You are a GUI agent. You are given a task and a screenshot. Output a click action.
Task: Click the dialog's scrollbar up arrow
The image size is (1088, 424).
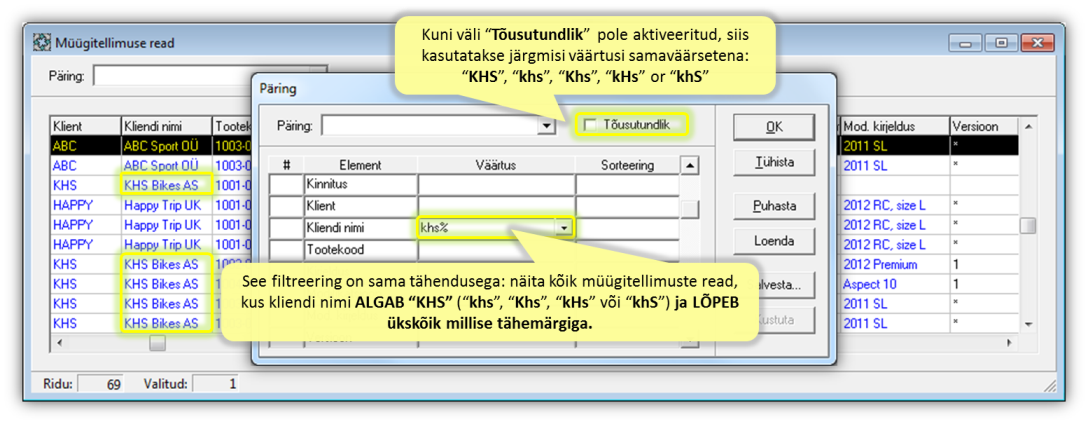coord(689,165)
